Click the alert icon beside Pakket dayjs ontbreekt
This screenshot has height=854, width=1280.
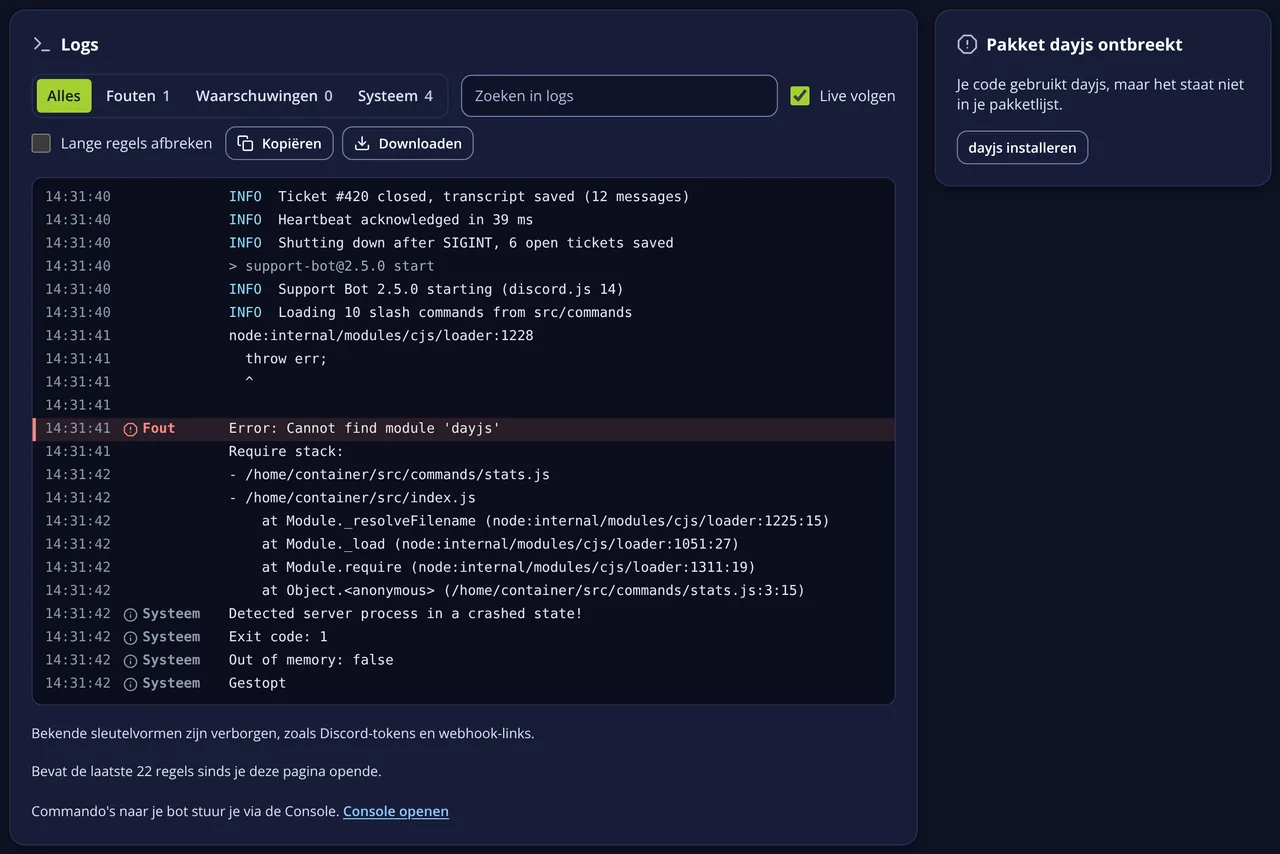click(967, 44)
